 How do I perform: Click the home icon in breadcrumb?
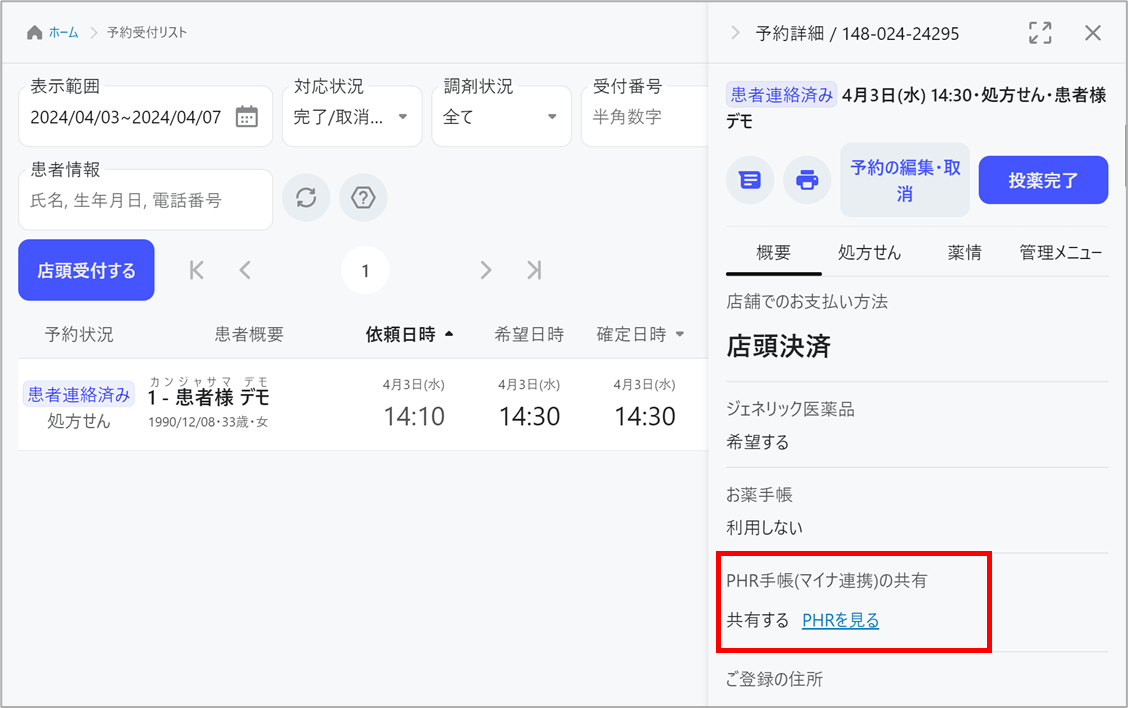pyautogui.click(x=35, y=33)
